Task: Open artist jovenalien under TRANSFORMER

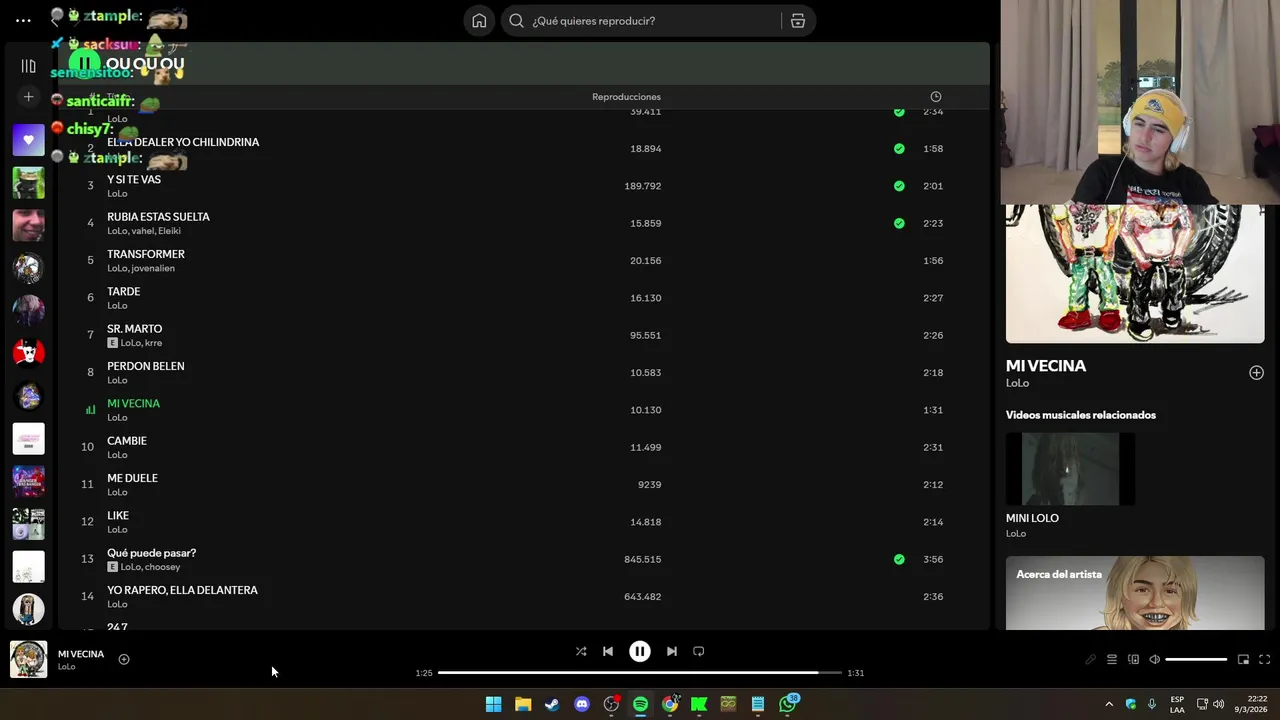Action: (154, 268)
